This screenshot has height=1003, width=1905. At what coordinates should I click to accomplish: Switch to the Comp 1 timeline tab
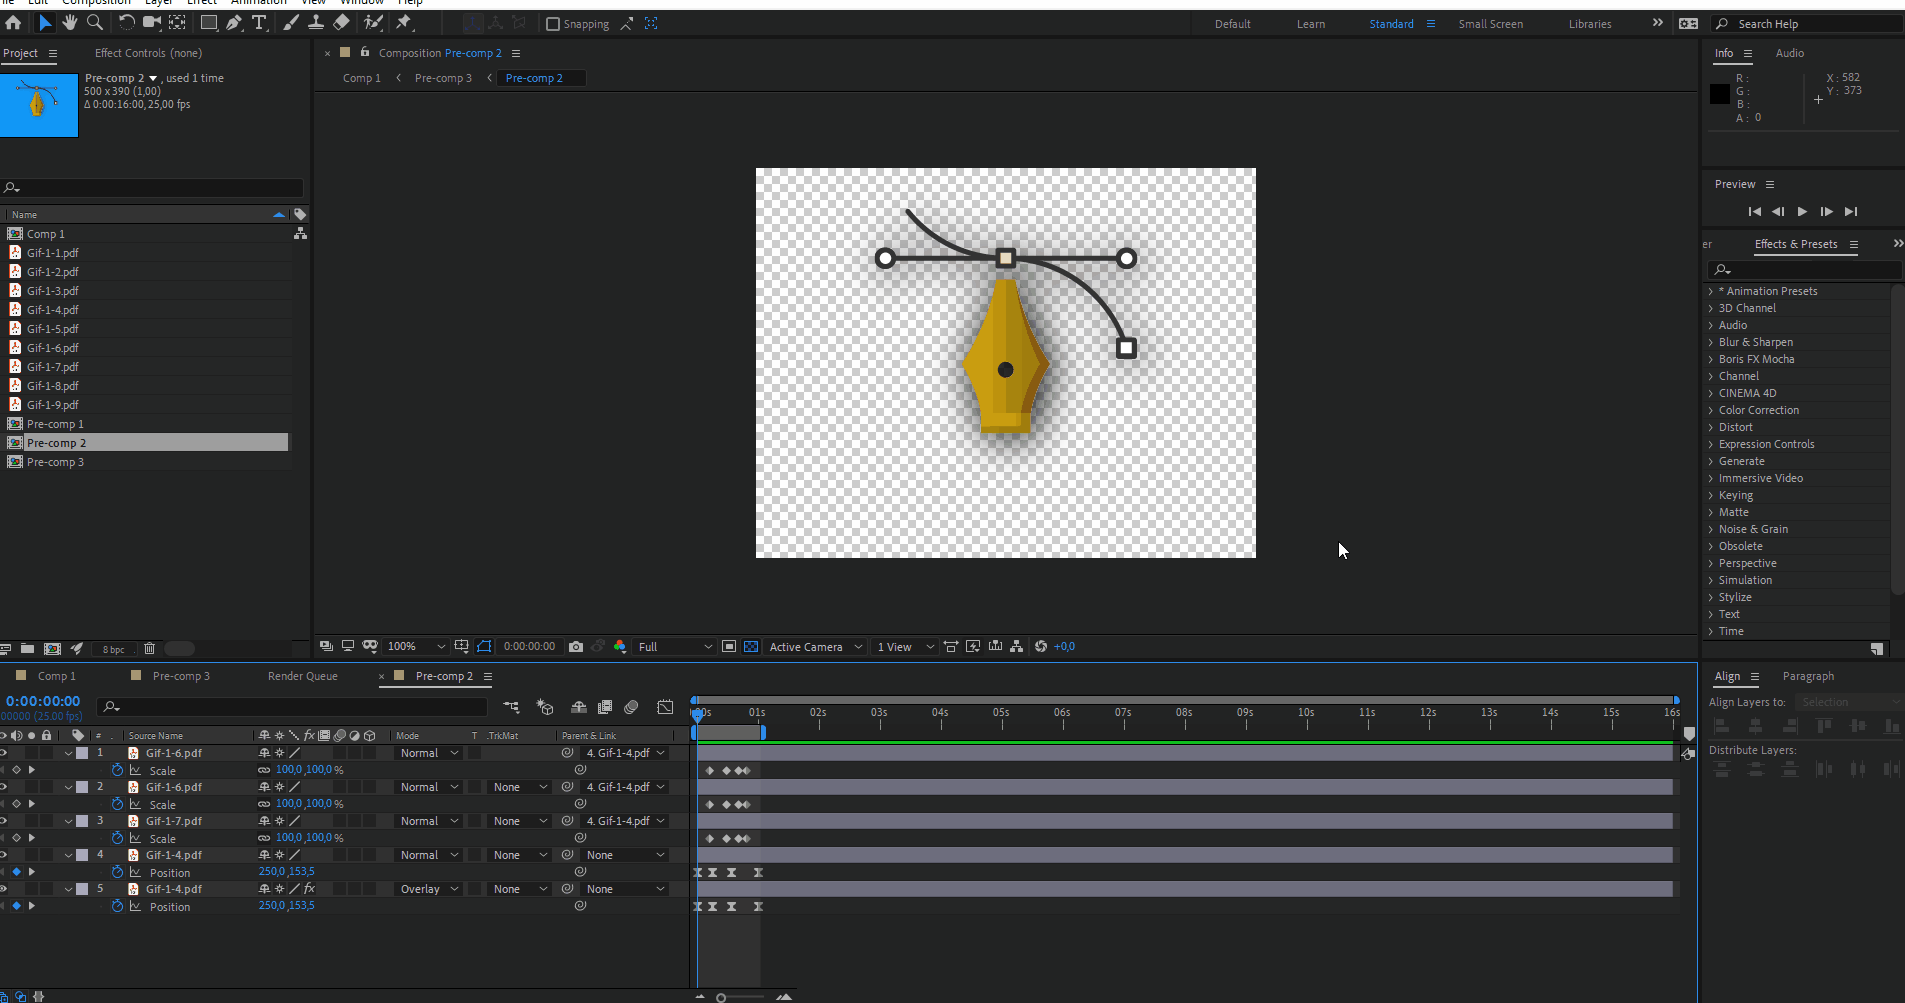(57, 676)
